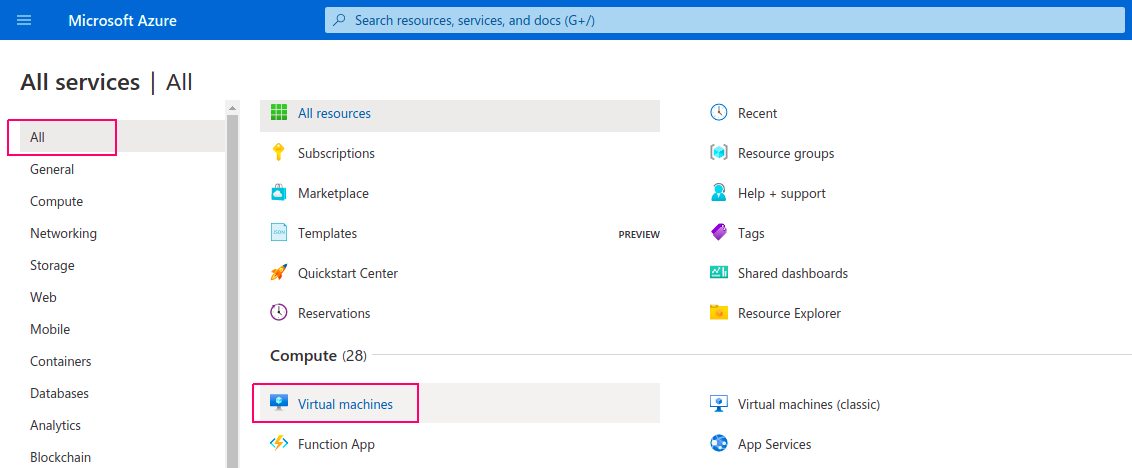Click the Help + support person icon

718,194
